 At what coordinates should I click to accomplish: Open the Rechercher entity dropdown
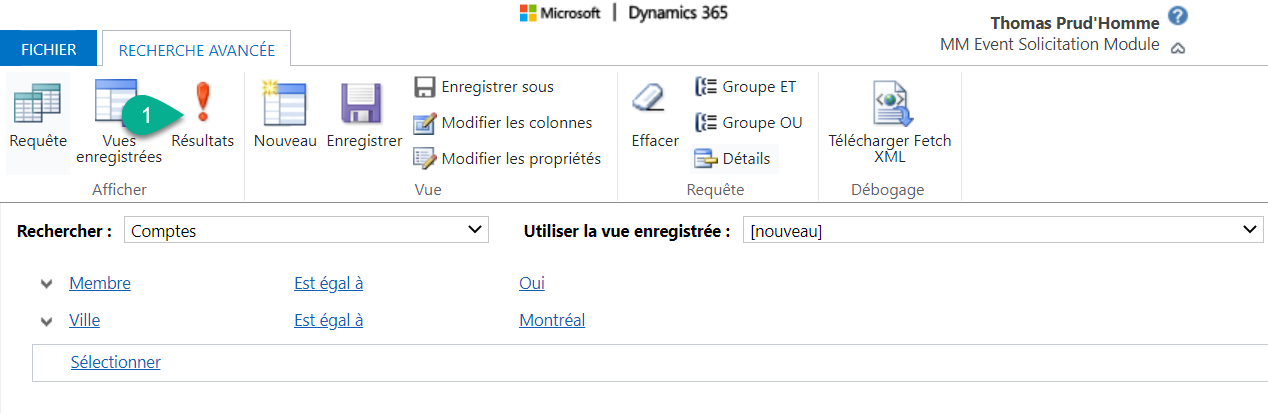306,231
